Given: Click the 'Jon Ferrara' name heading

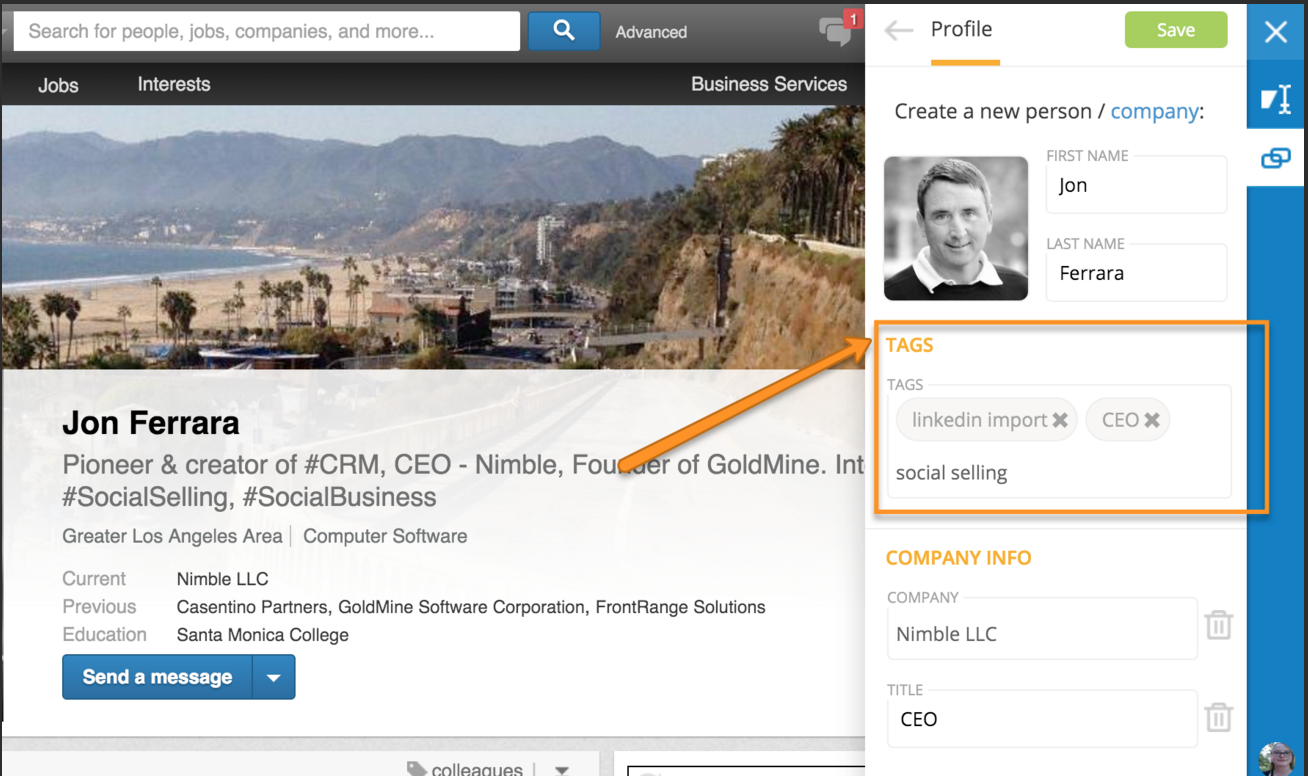Looking at the screenshot, I should click(x=151, y=423).
